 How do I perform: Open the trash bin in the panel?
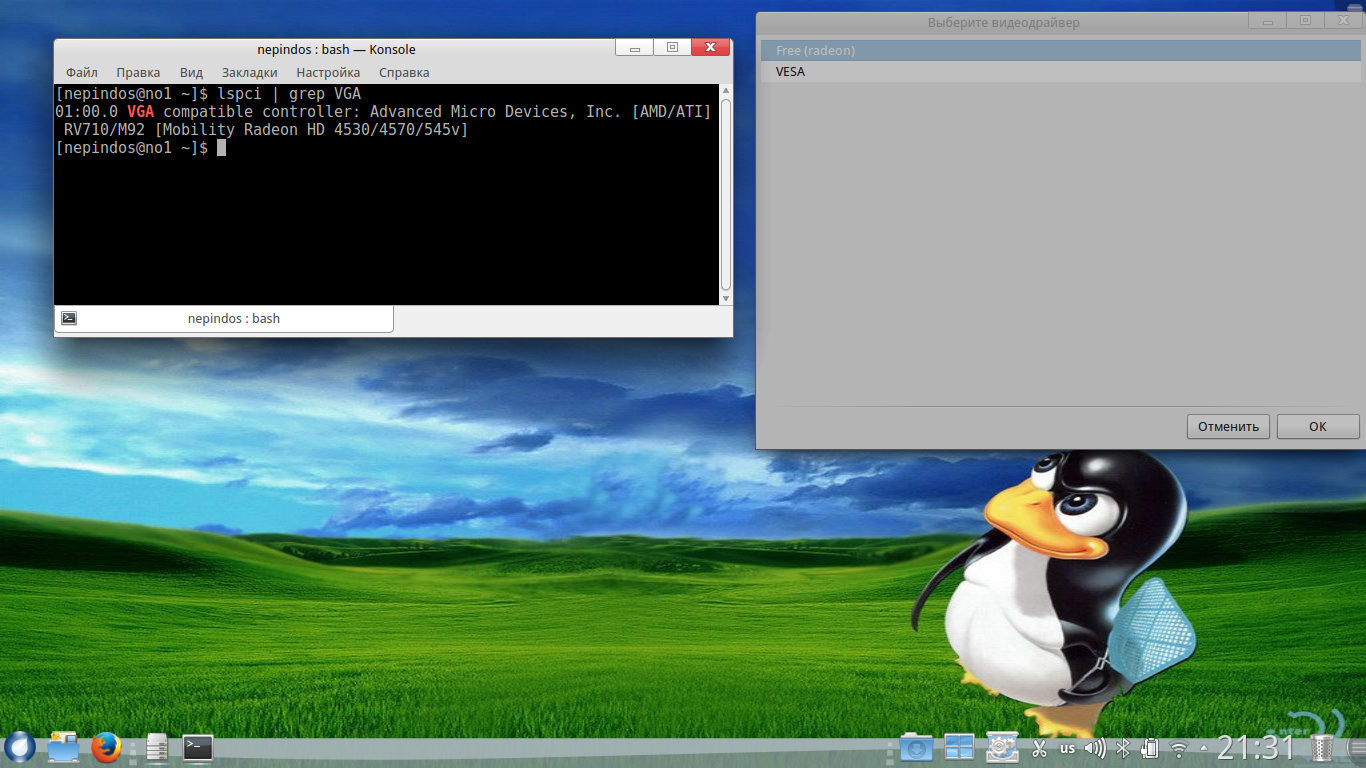(1323, 748)
